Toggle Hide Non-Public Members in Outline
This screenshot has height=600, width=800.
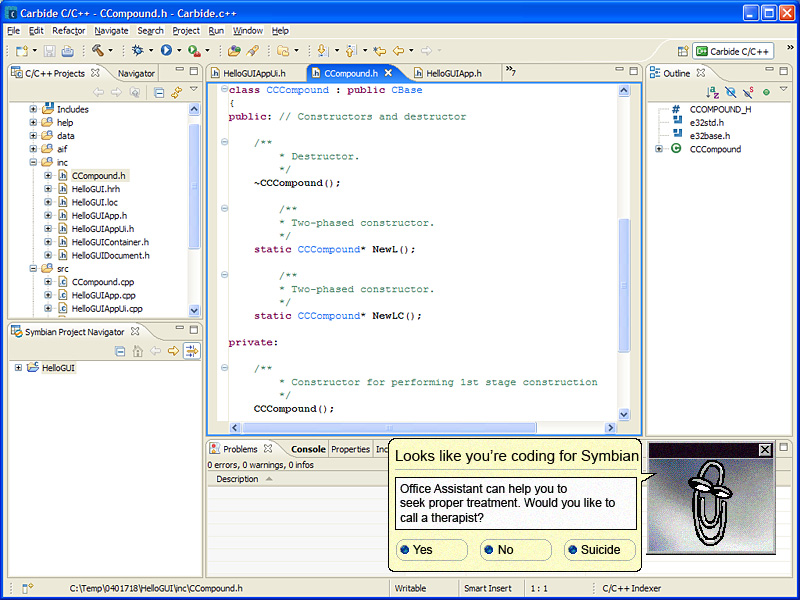tap(766, 92)
